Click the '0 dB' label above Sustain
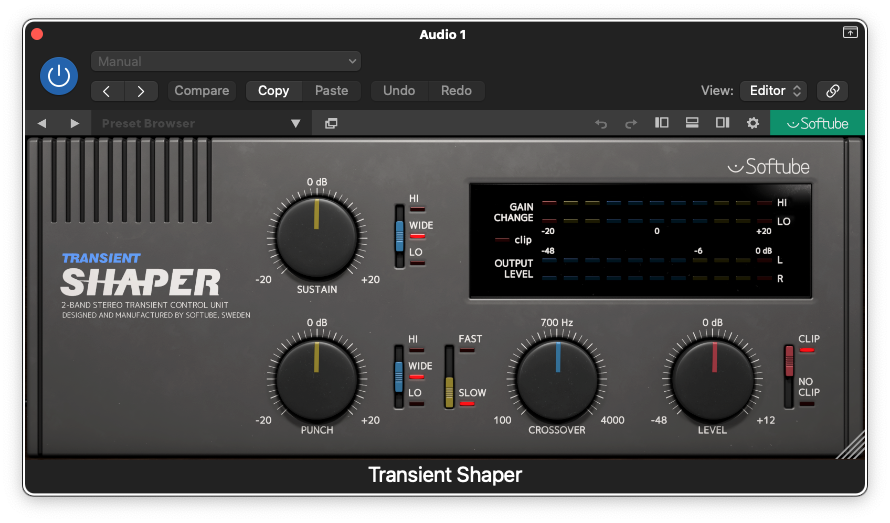Viewport: 890px width, 523px height. click(x=317, y=182)
